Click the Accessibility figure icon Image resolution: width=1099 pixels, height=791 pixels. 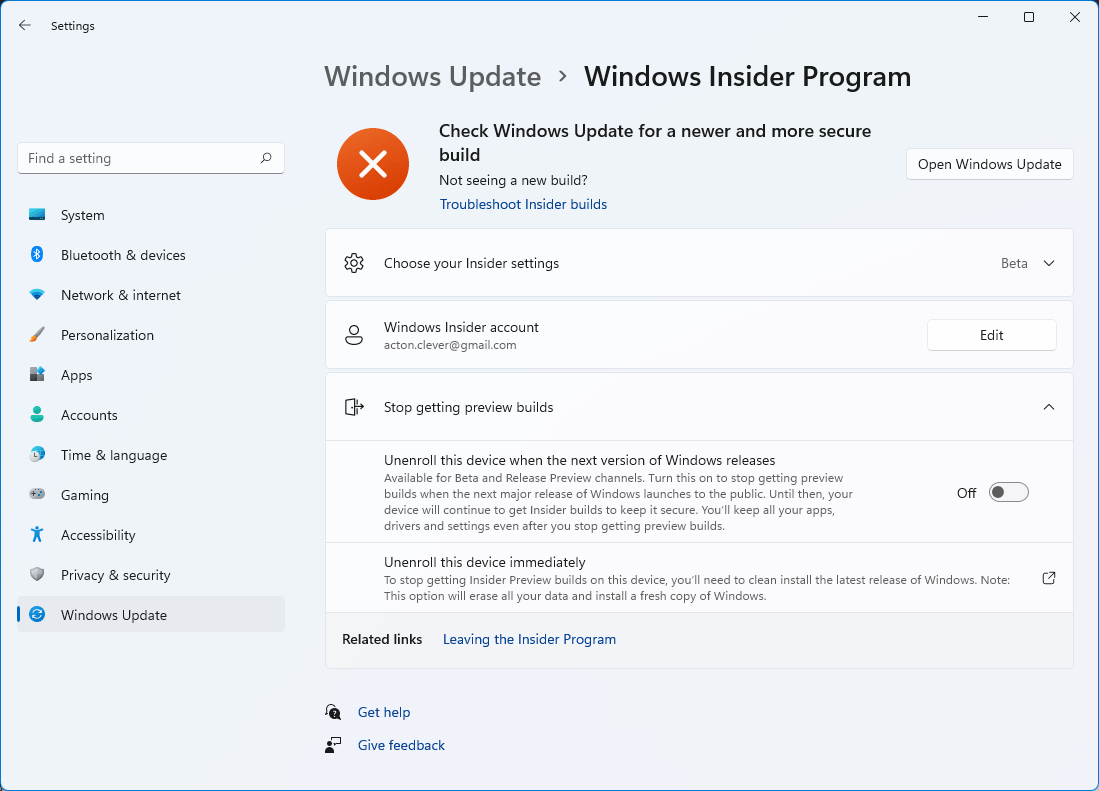tap(37, 535)
